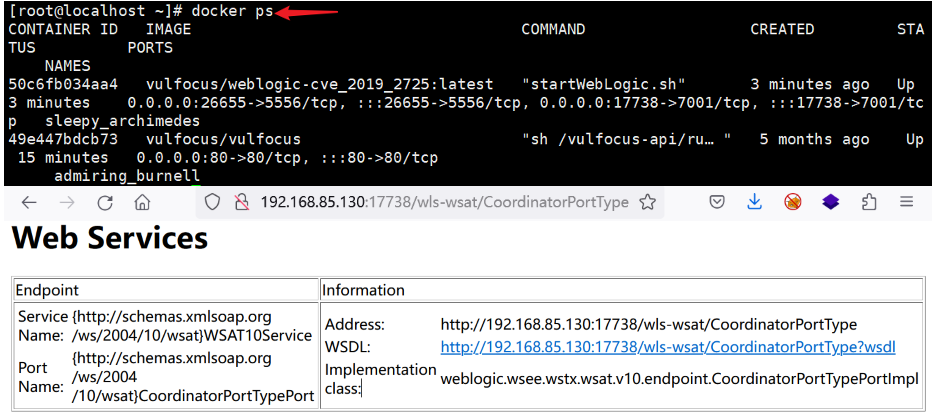This screenshot has width=932, height=413.
Task: Click the address bar URL field
Action: [445, 203]
